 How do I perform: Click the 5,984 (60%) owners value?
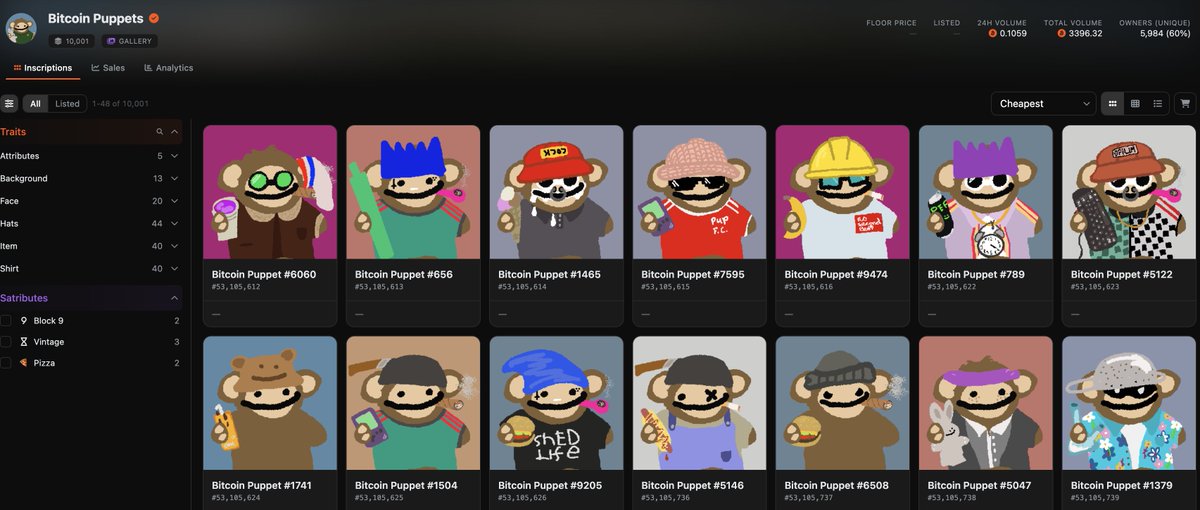tap(1165, 33)
